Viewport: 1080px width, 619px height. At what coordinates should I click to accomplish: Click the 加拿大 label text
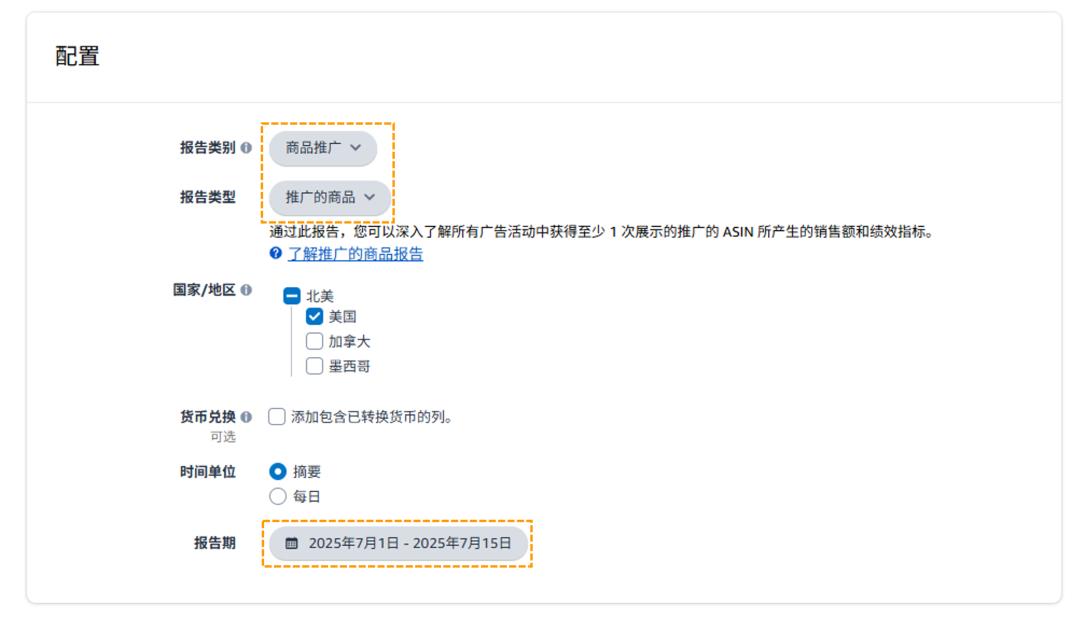tap(349, 342)
